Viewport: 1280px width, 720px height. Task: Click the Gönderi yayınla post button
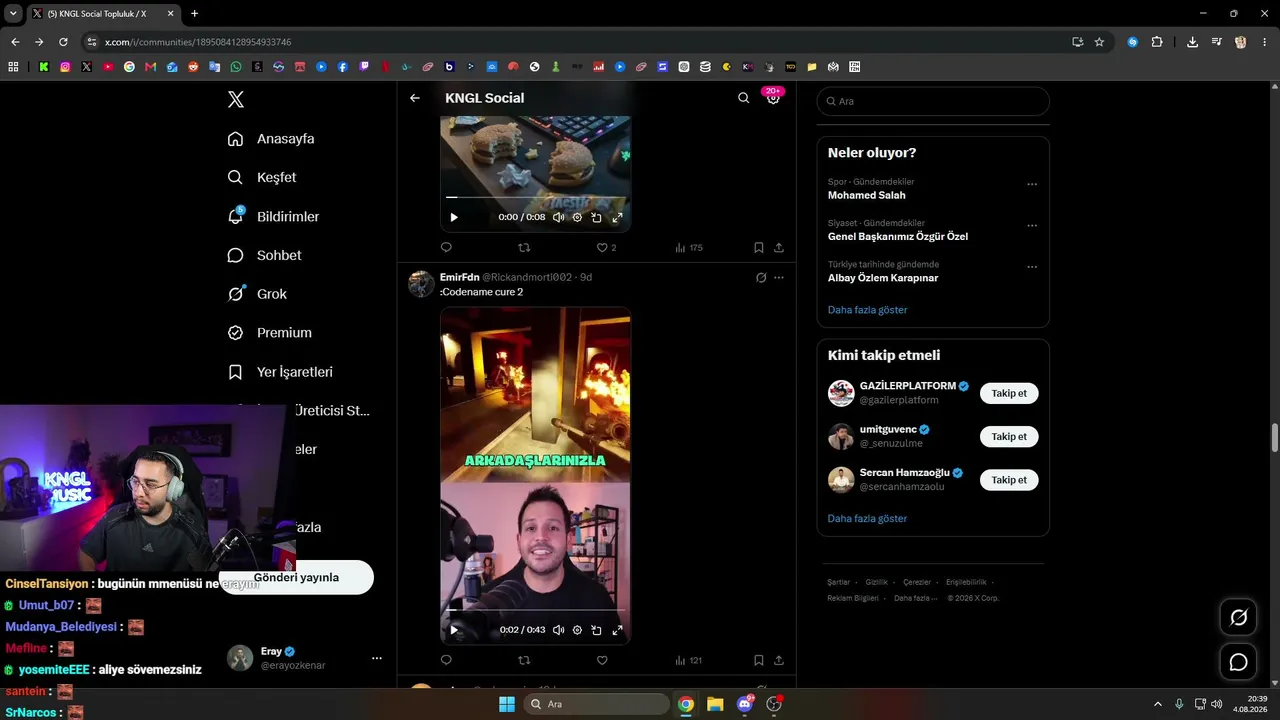[297, 578]
